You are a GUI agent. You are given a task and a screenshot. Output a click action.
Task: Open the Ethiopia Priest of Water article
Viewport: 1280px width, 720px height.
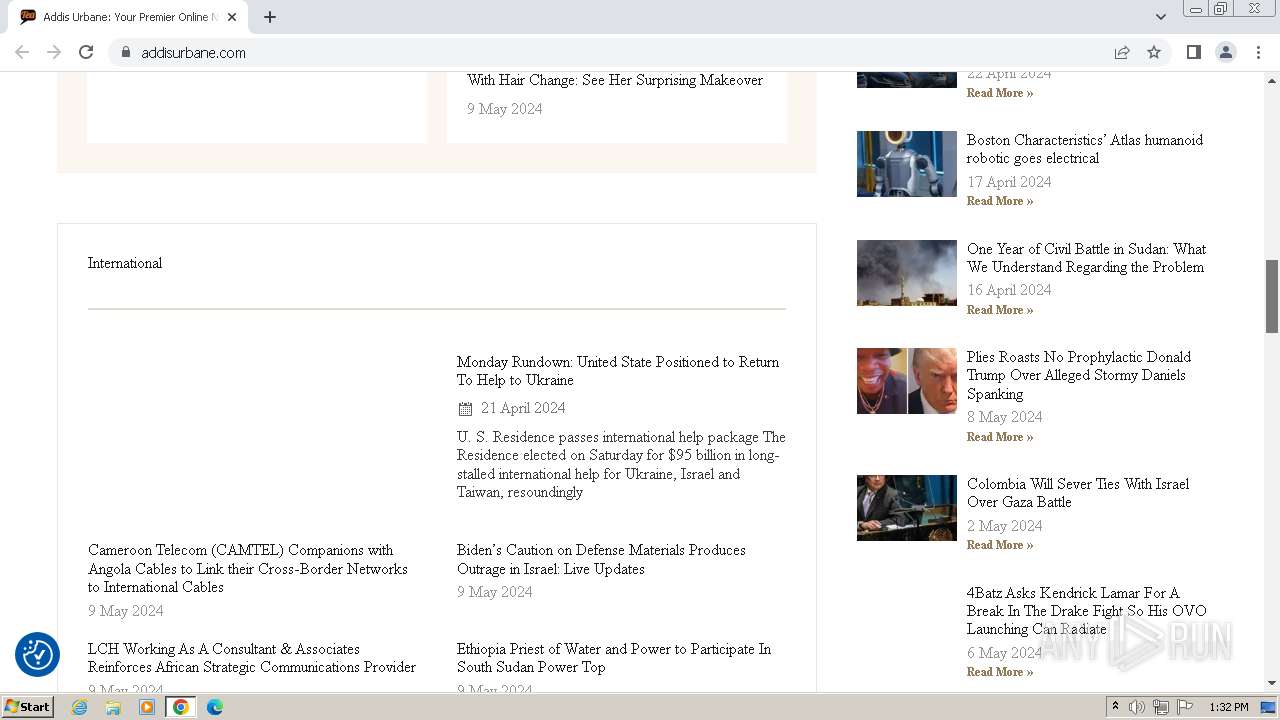pyautogui.click(x=614, y=658)
